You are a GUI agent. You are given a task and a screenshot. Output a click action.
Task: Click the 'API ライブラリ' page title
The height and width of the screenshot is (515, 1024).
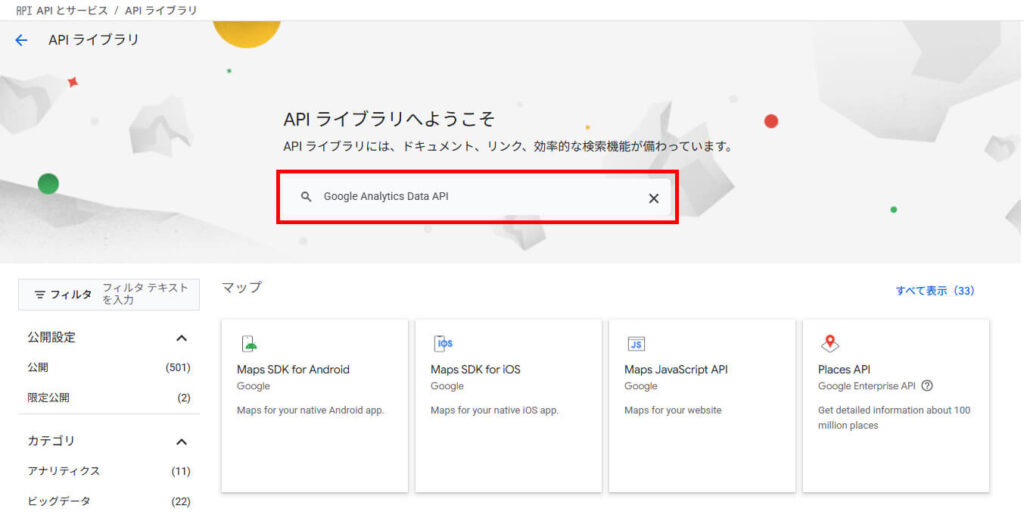pyautogui.click(x=93, y=40)
